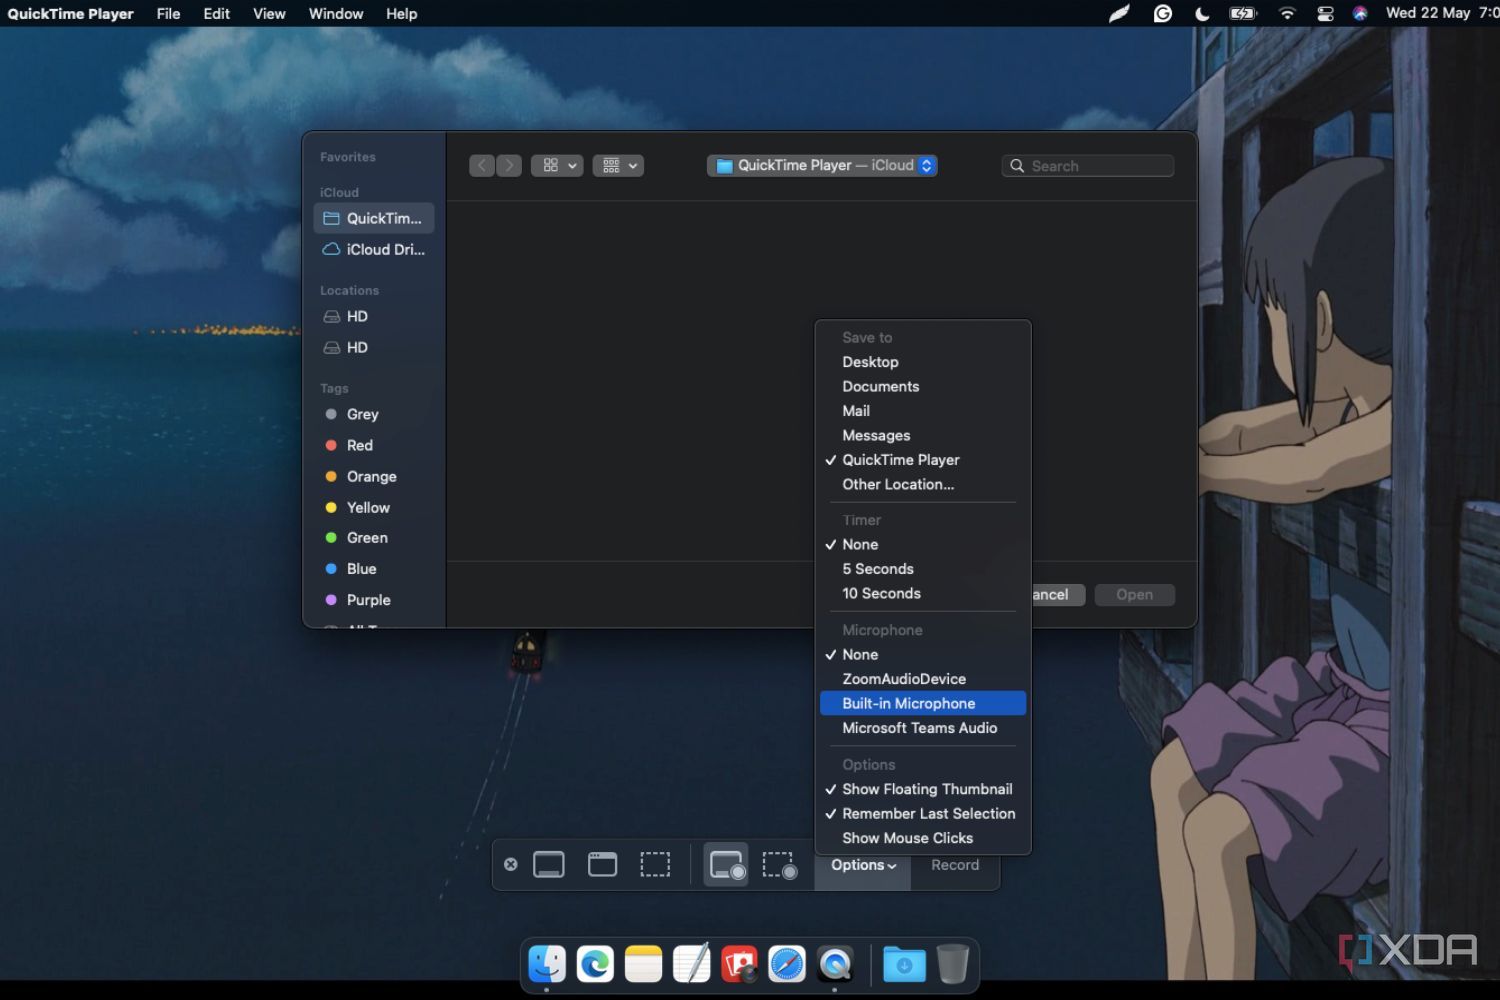Open the Trash in the Dock
This screenshot has width=1500, height=1000.
click(952, 964)
